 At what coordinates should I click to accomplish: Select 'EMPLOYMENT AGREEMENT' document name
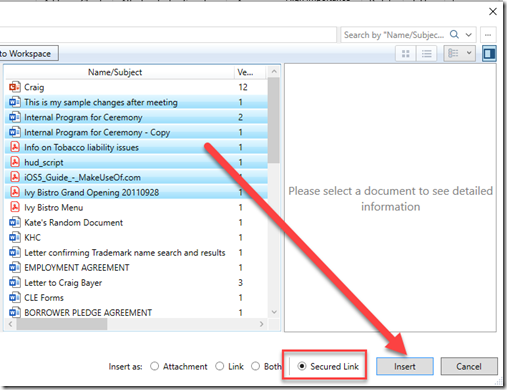(77, 268)
